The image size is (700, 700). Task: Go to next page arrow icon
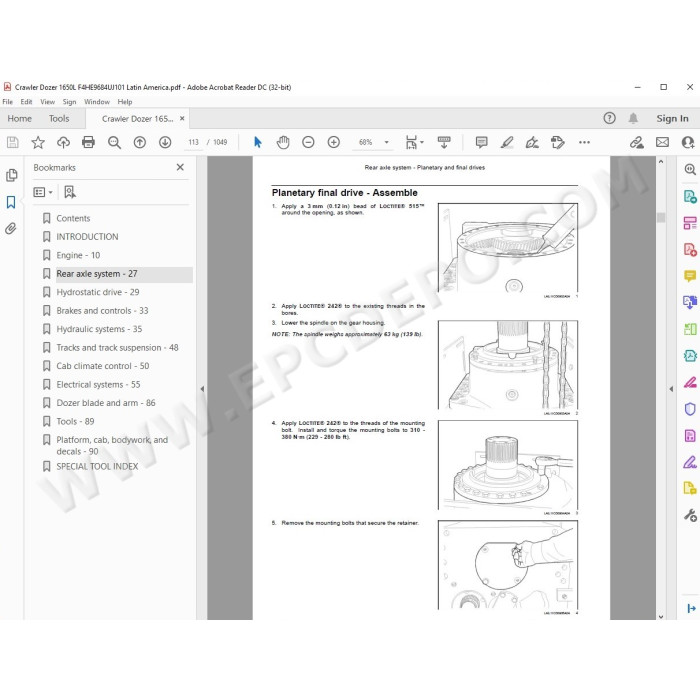[165, 142]
